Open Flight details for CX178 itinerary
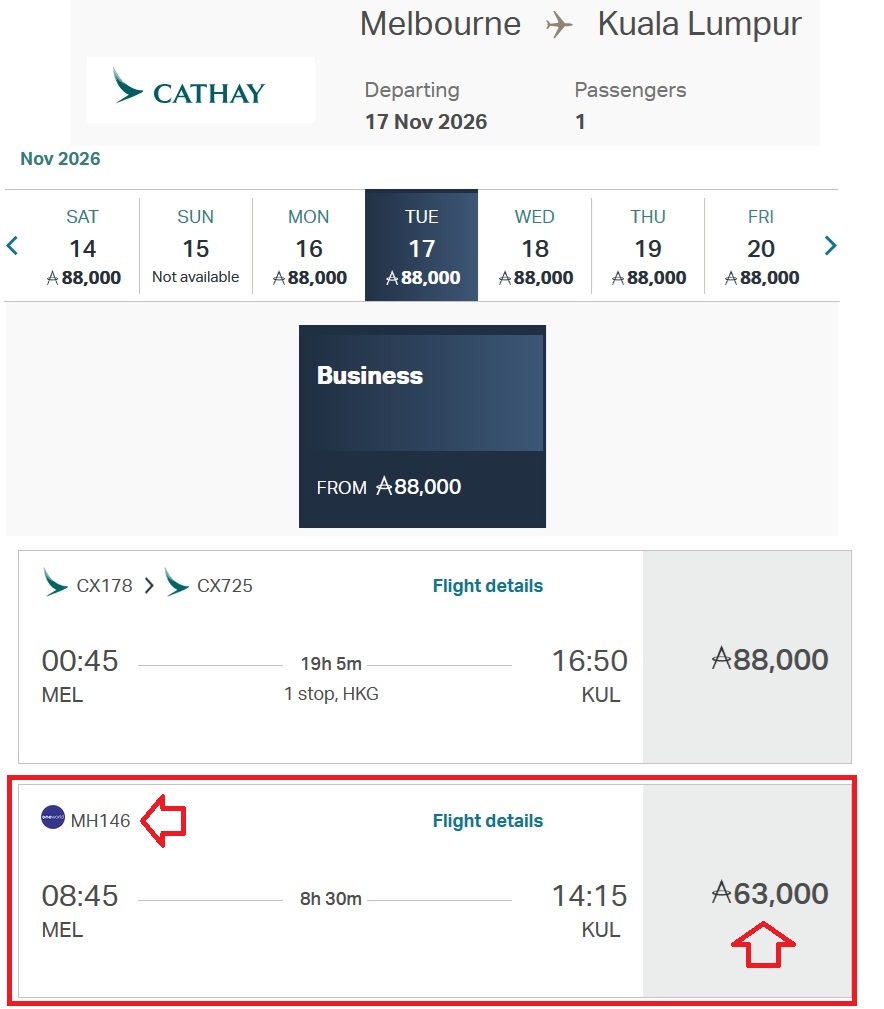The image size is (884, 1009). (488, 586)
